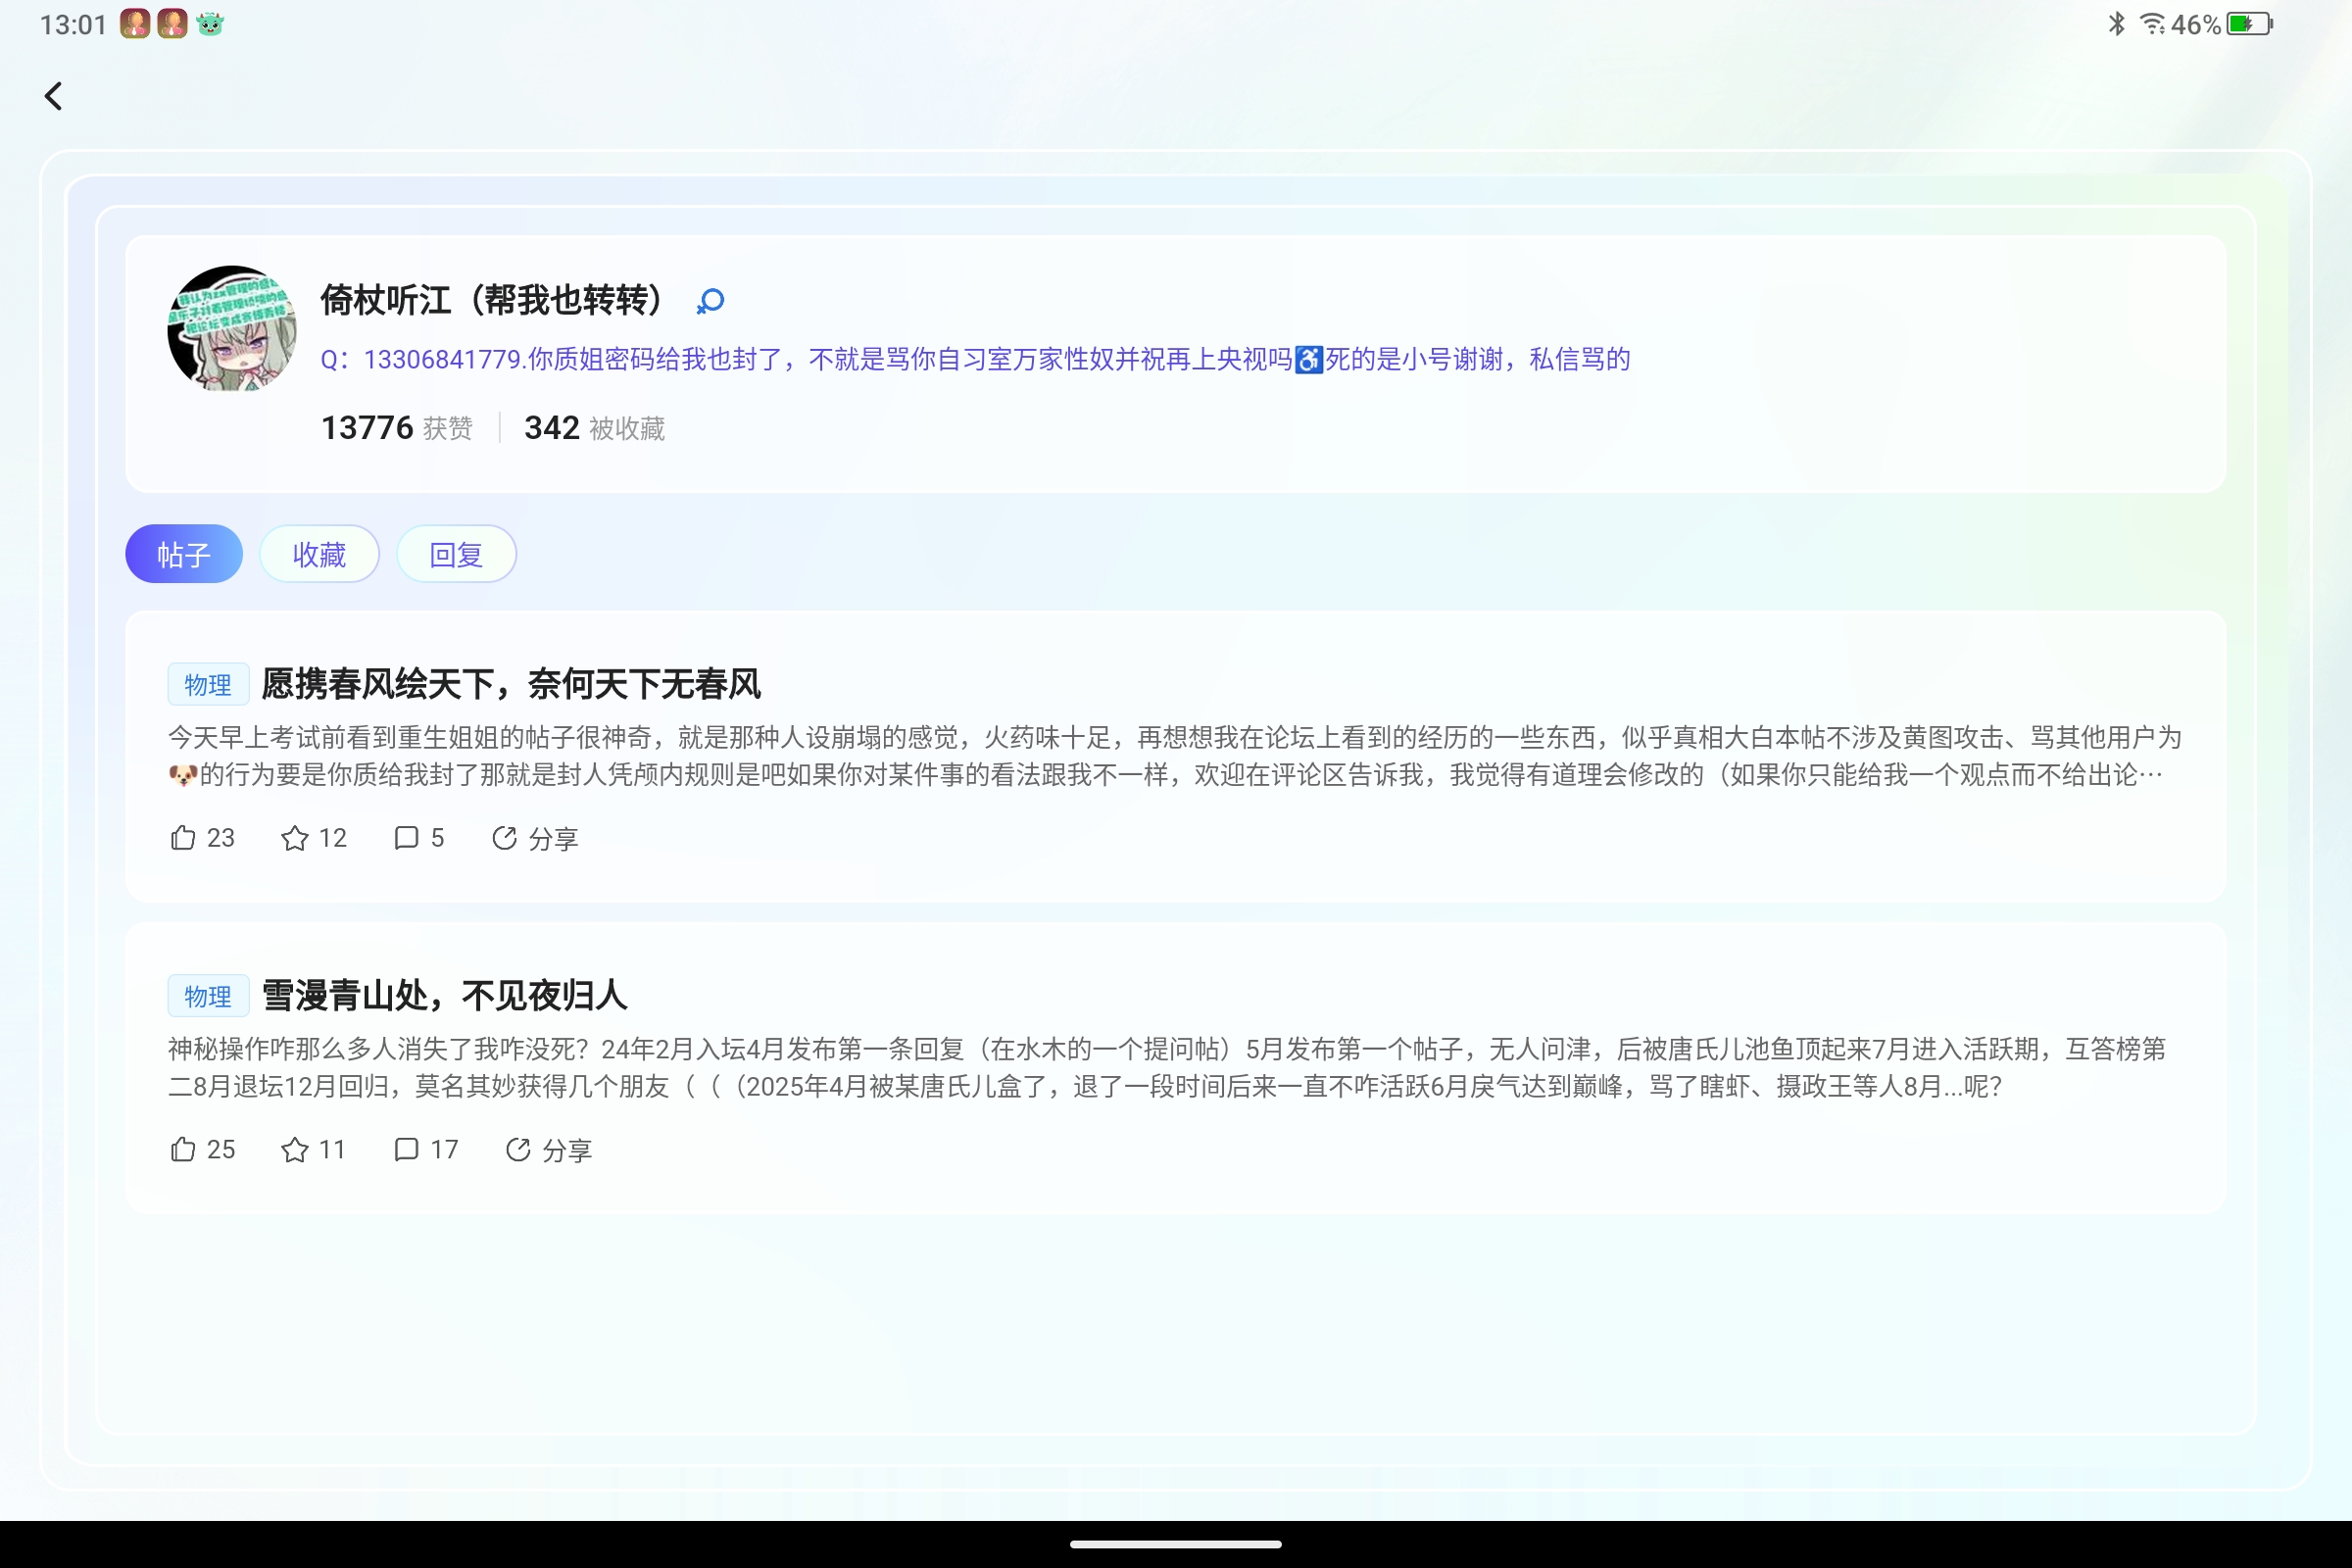This screenshot has width=2352, height=1568.
Task: Like the post with 25 likes
Action: coord(203,1150)
